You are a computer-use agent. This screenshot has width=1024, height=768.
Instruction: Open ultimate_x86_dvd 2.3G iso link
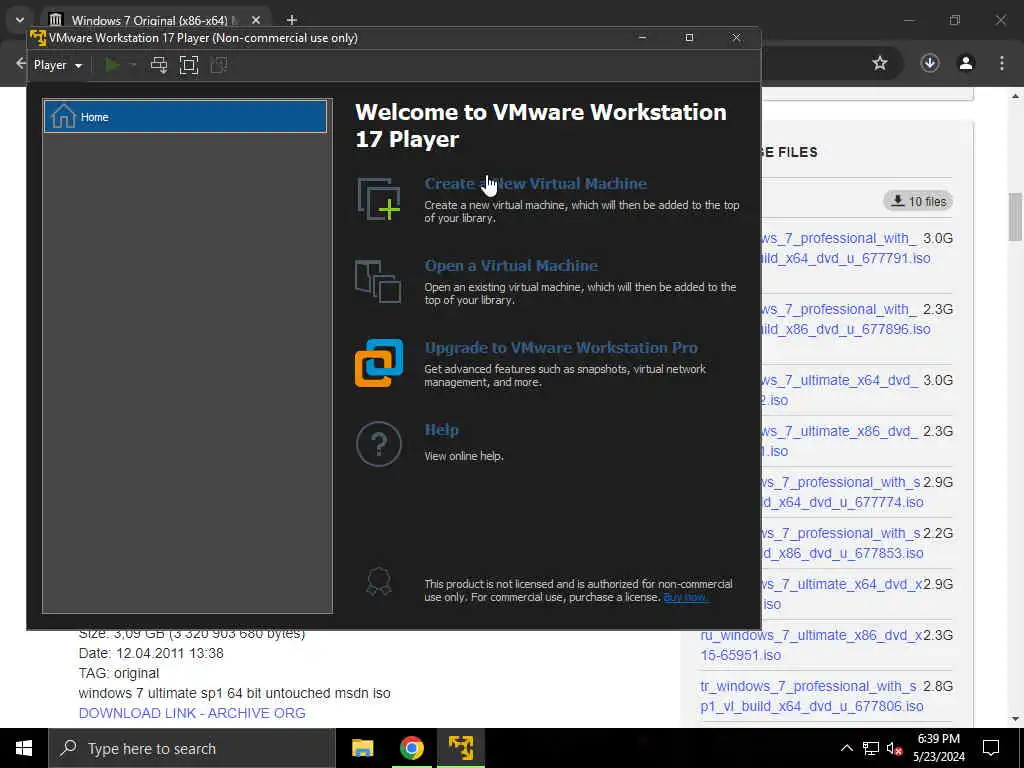click(839, 441)
